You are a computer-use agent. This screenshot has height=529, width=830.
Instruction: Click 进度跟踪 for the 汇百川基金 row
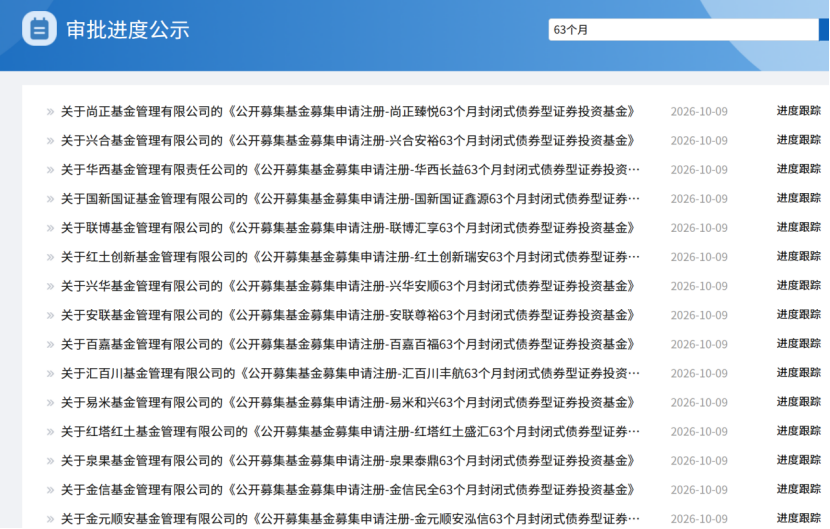point(799,373)
